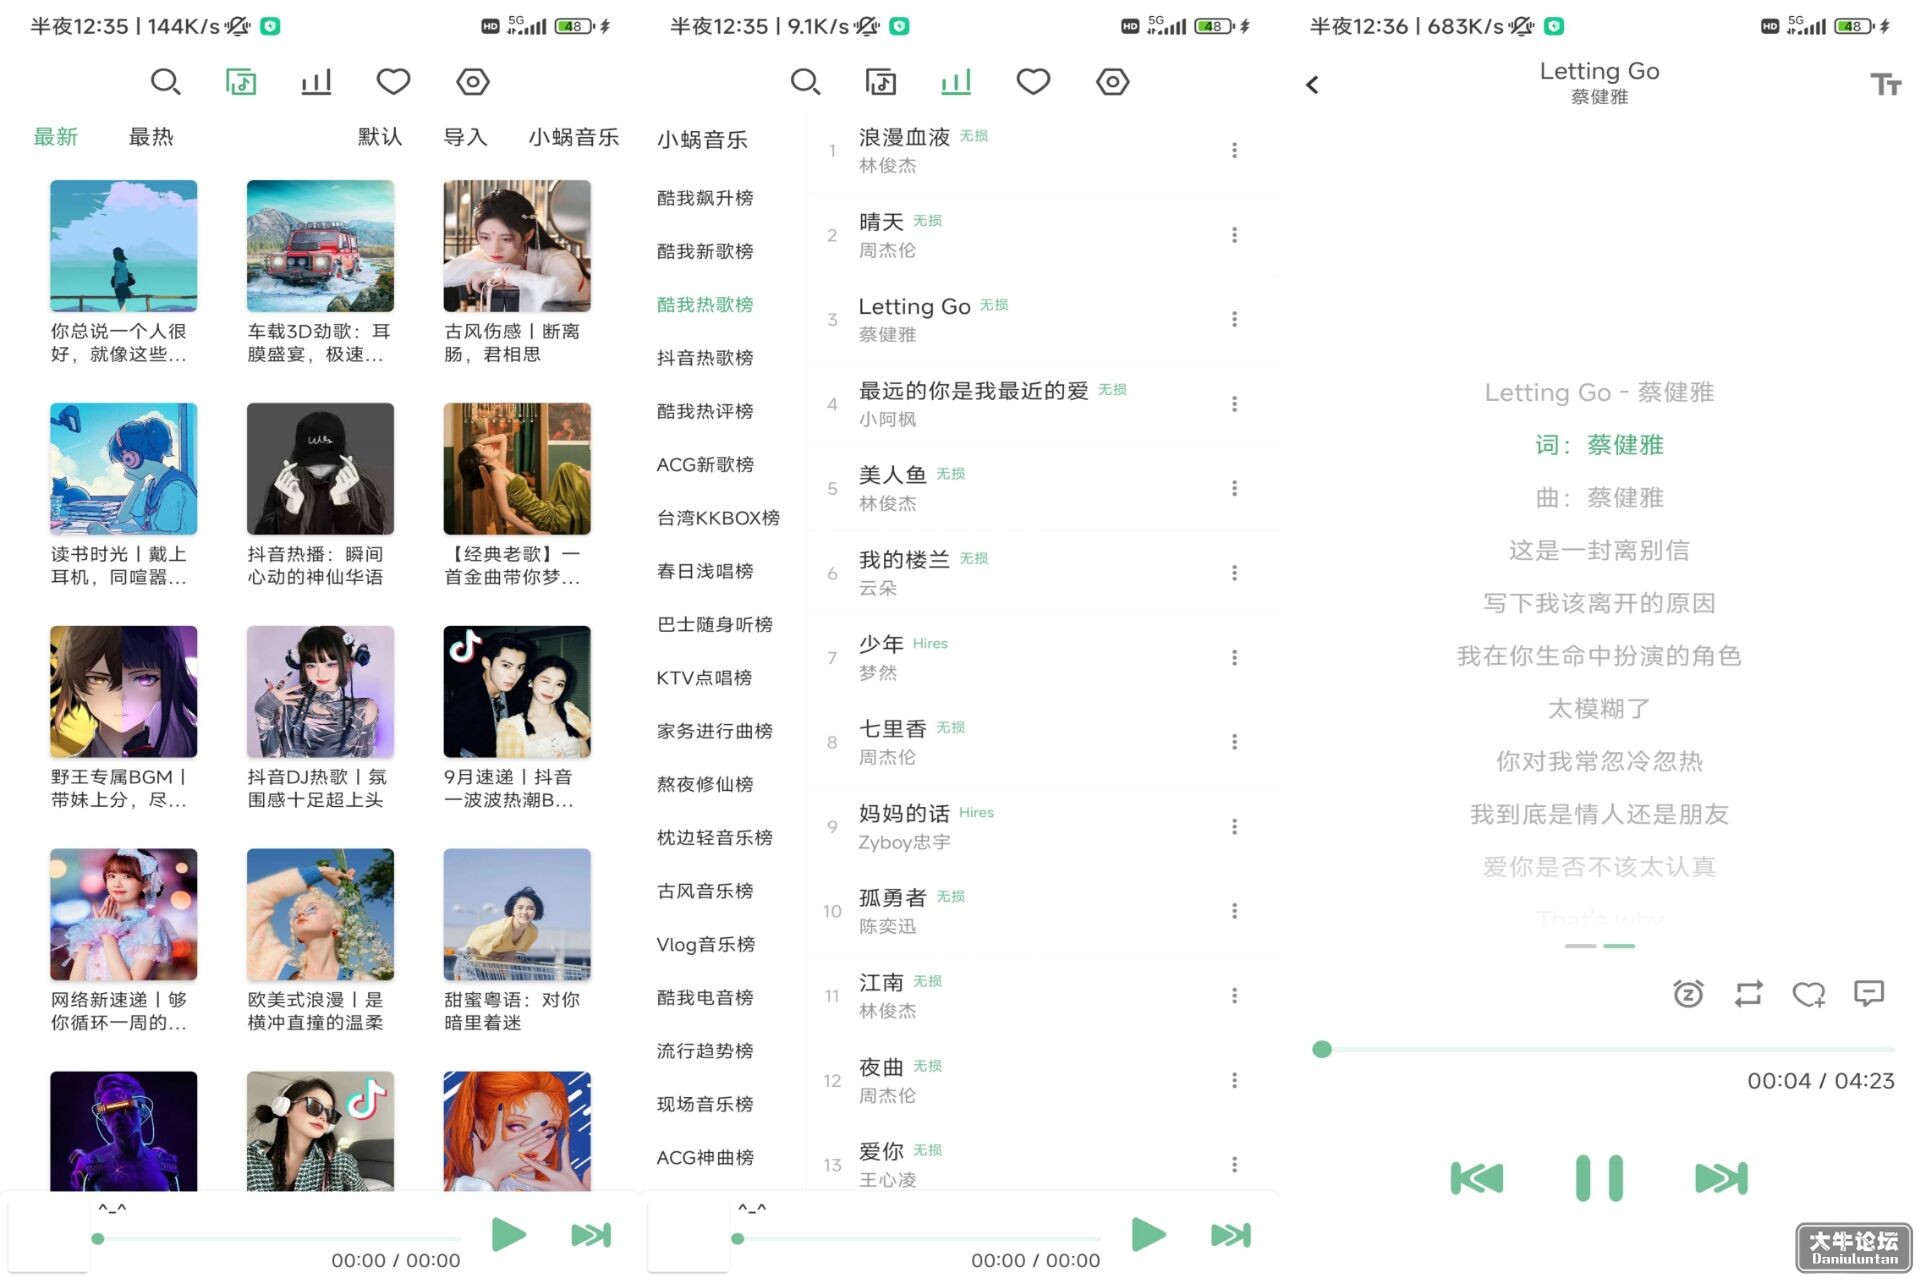The image size is (1920, 1280).
Task: Select 导入 tab in playlist screen
Action: pyautogui.click(x=465, y=137)
